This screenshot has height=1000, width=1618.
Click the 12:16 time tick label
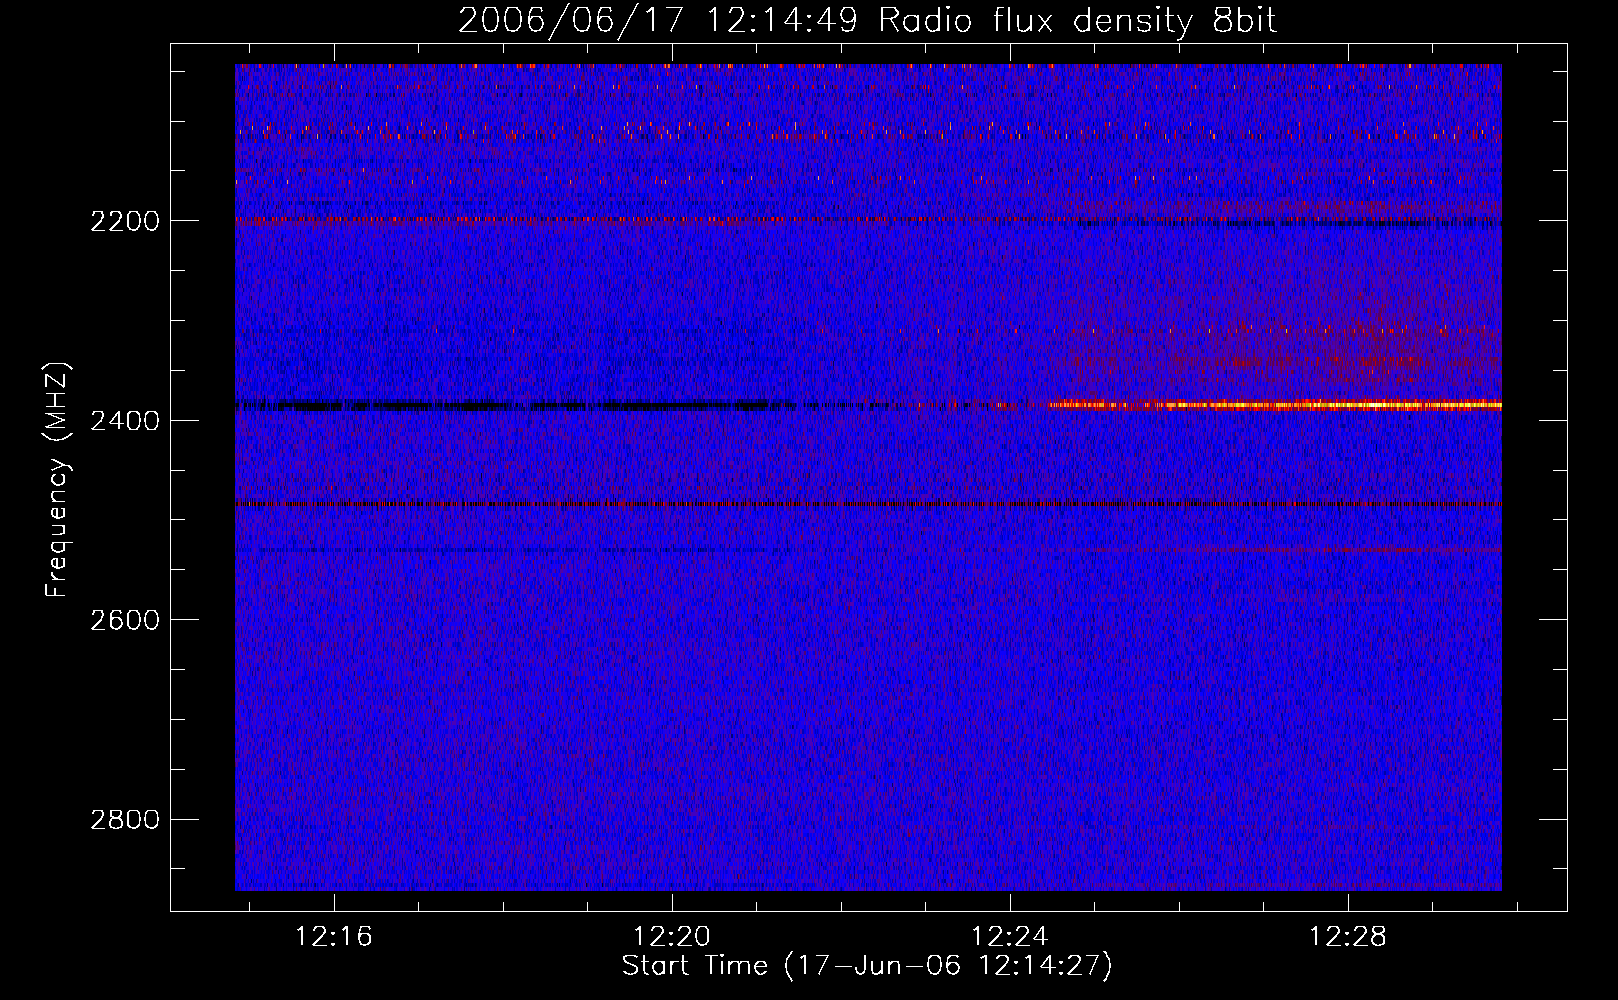334,936
